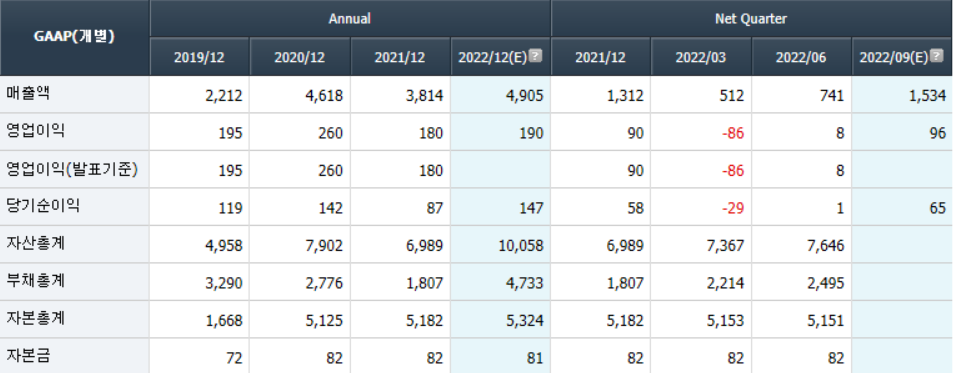The height and width of the screenshot is (373, 953).
Task: Click the 자본금 estimate value 81
Action: (535, 358)
